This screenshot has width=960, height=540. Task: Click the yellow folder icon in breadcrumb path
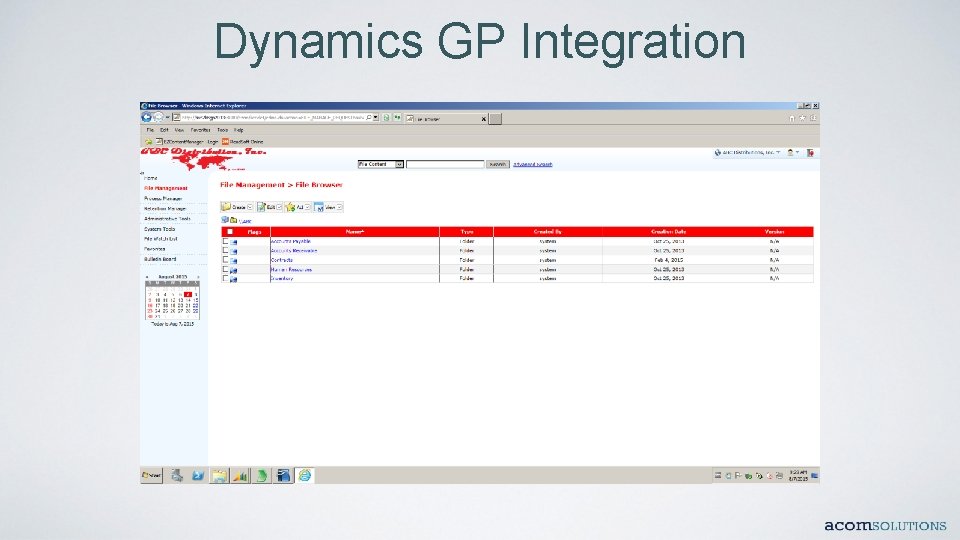point(233,220)
